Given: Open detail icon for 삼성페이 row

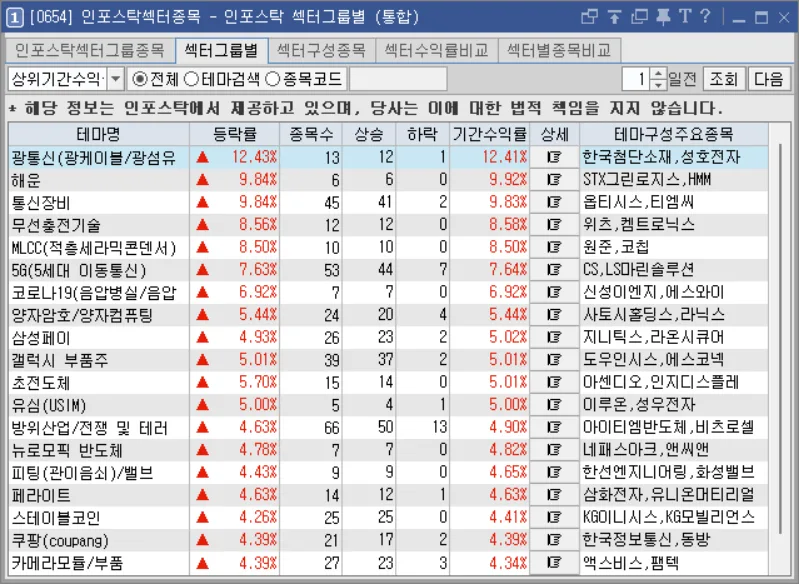Looking at the screenshot, I should coord(554,337).
